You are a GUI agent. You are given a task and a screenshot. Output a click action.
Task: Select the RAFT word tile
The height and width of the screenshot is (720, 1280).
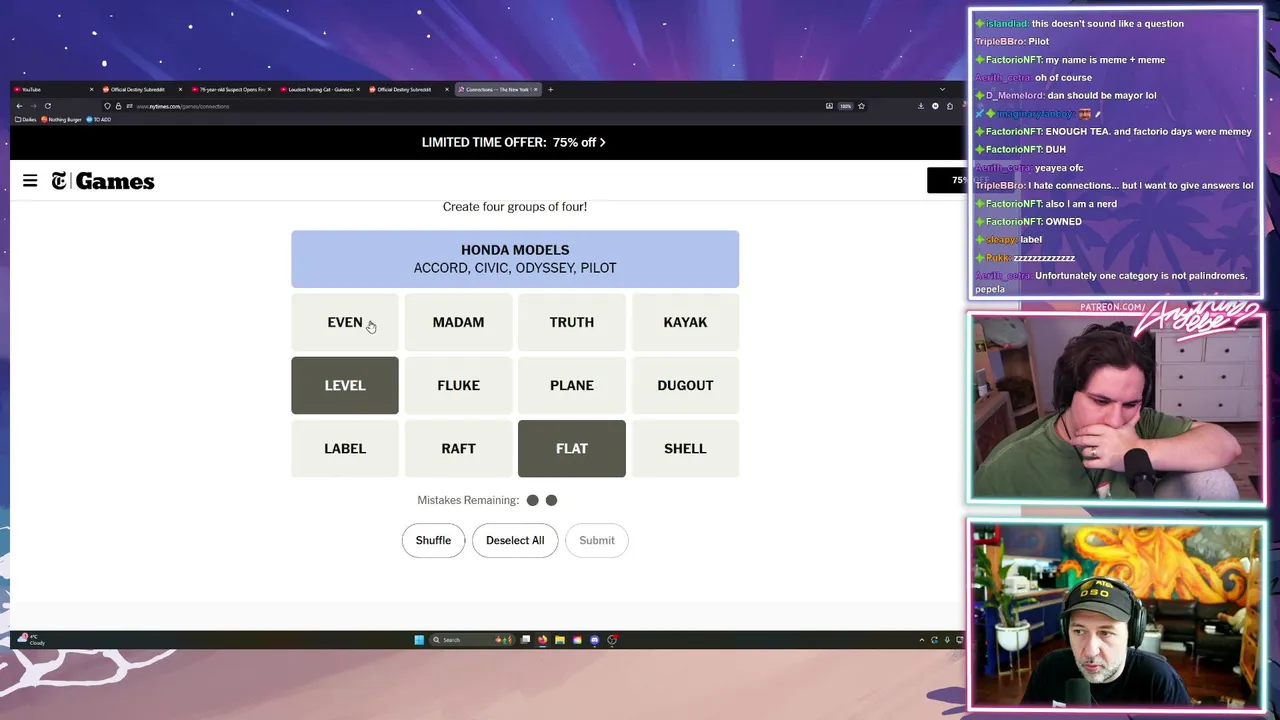458,448
